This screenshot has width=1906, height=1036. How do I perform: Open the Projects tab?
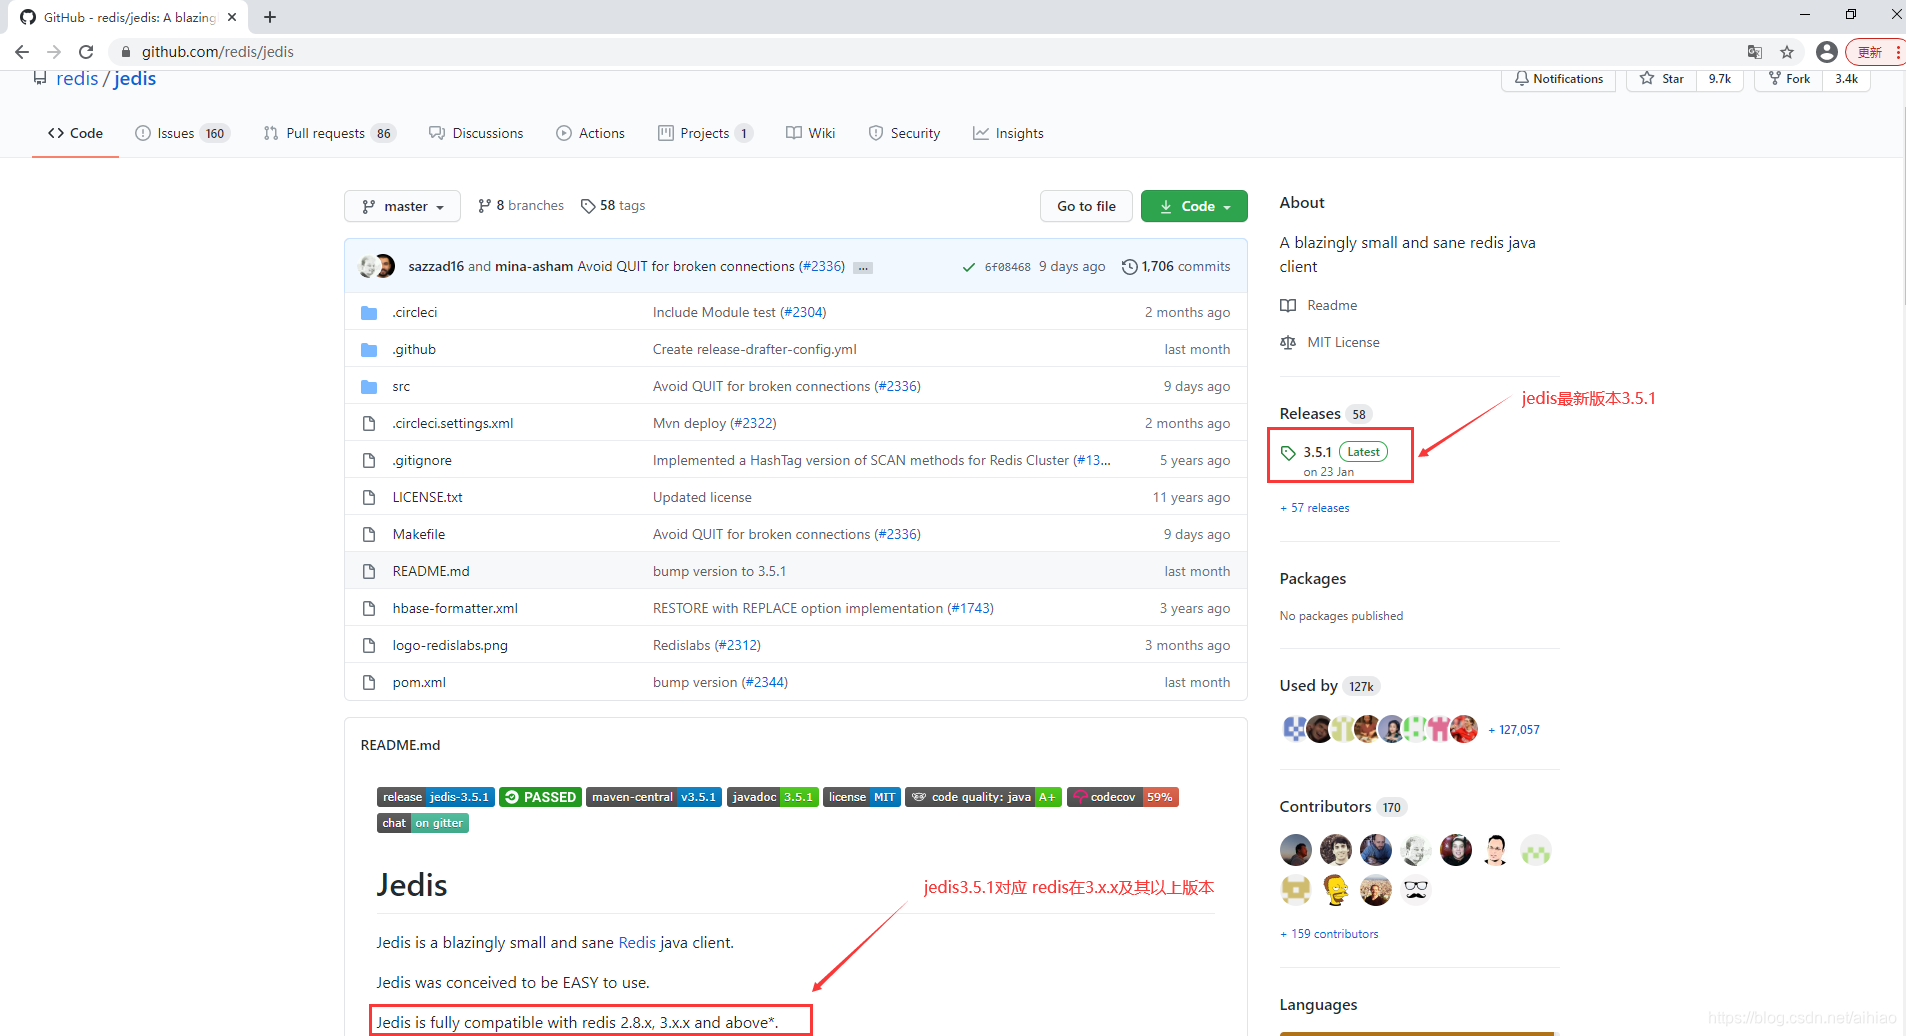click(705, 133)
